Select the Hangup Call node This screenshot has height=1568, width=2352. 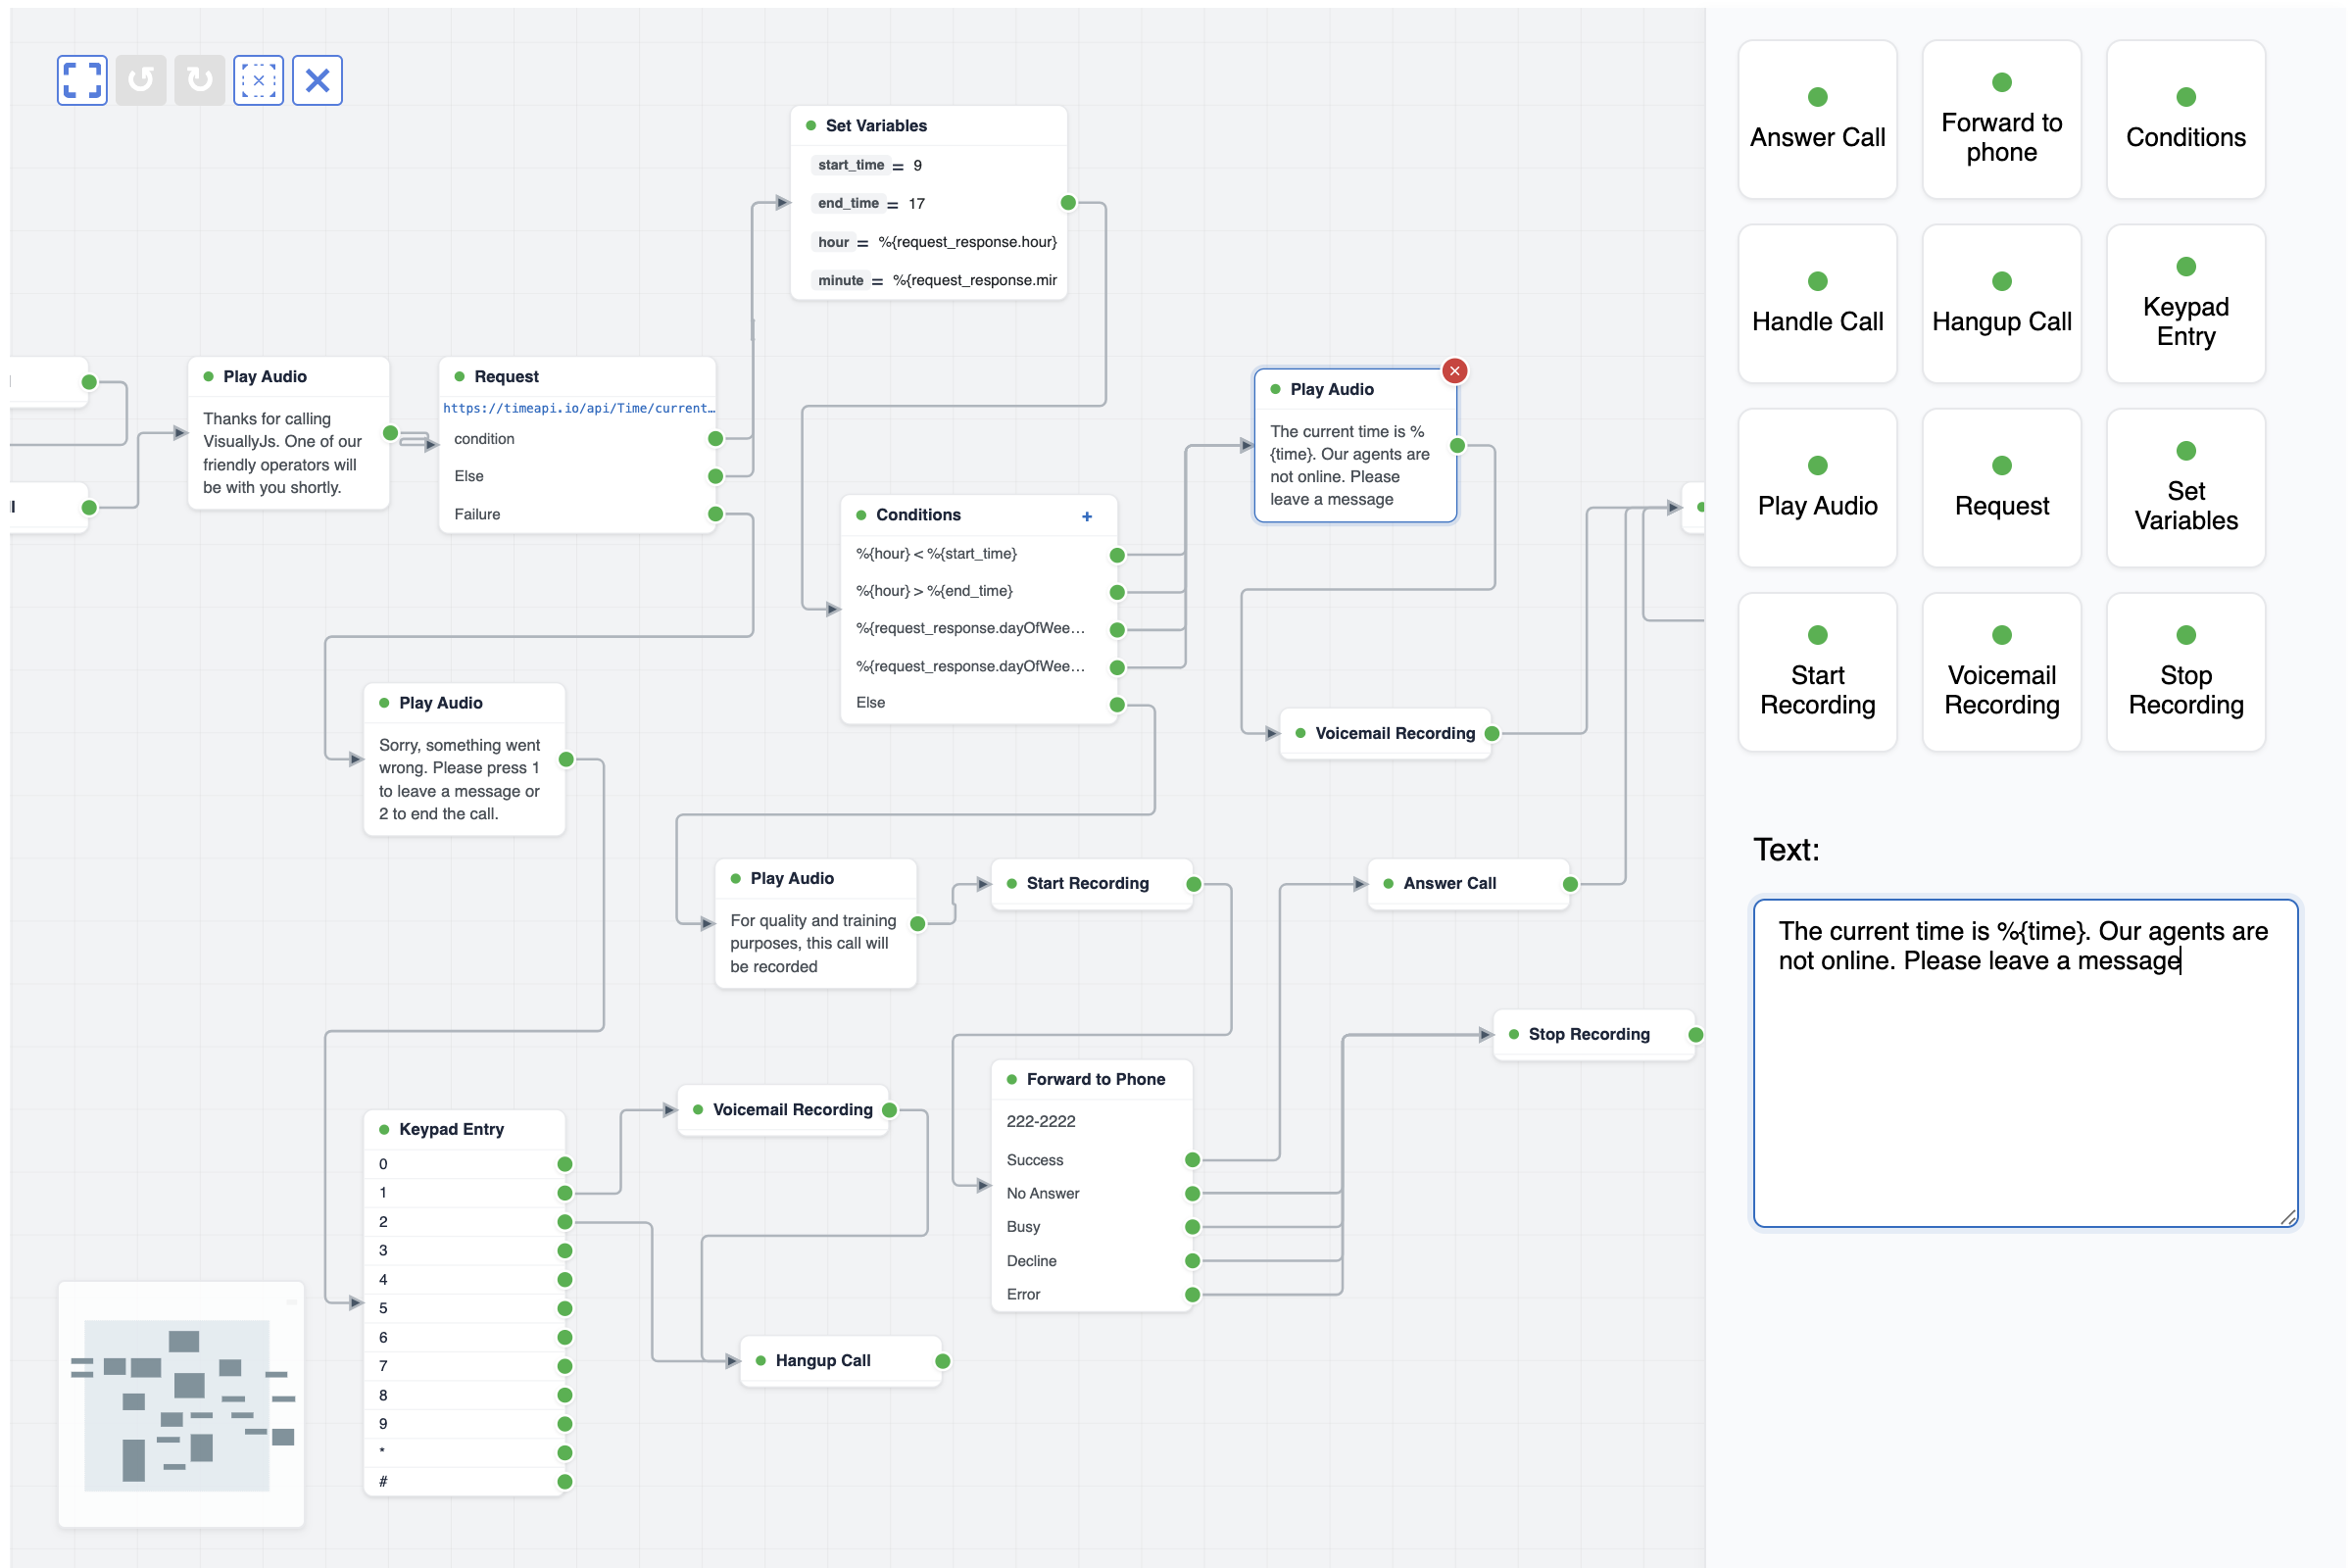tap(842, 1363)
